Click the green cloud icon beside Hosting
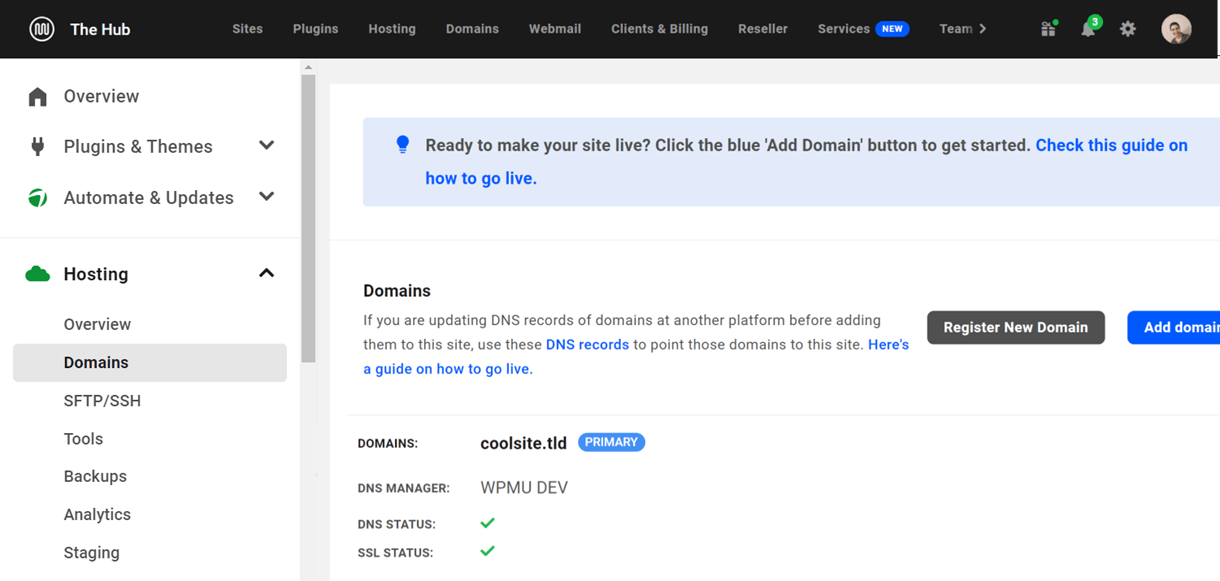The image size is (1220, 581). tap(37, 273)
